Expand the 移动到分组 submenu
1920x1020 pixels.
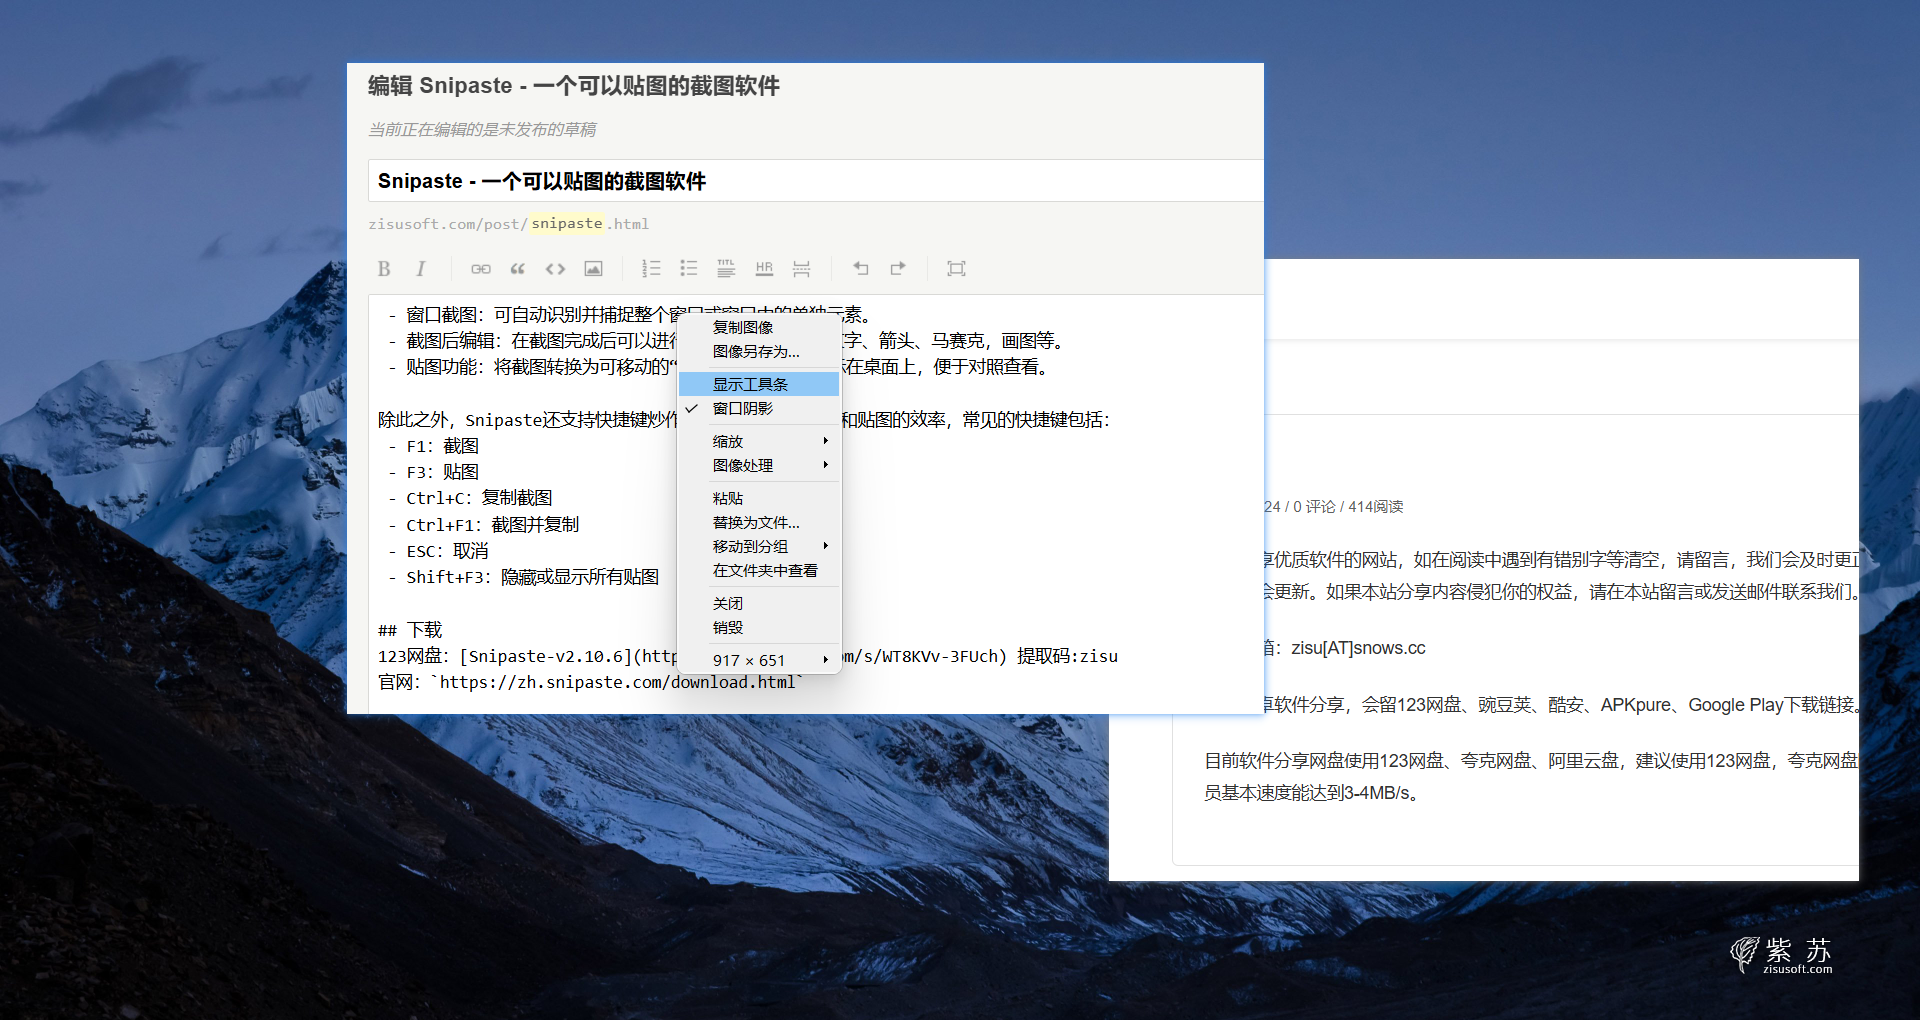(759, 546)
